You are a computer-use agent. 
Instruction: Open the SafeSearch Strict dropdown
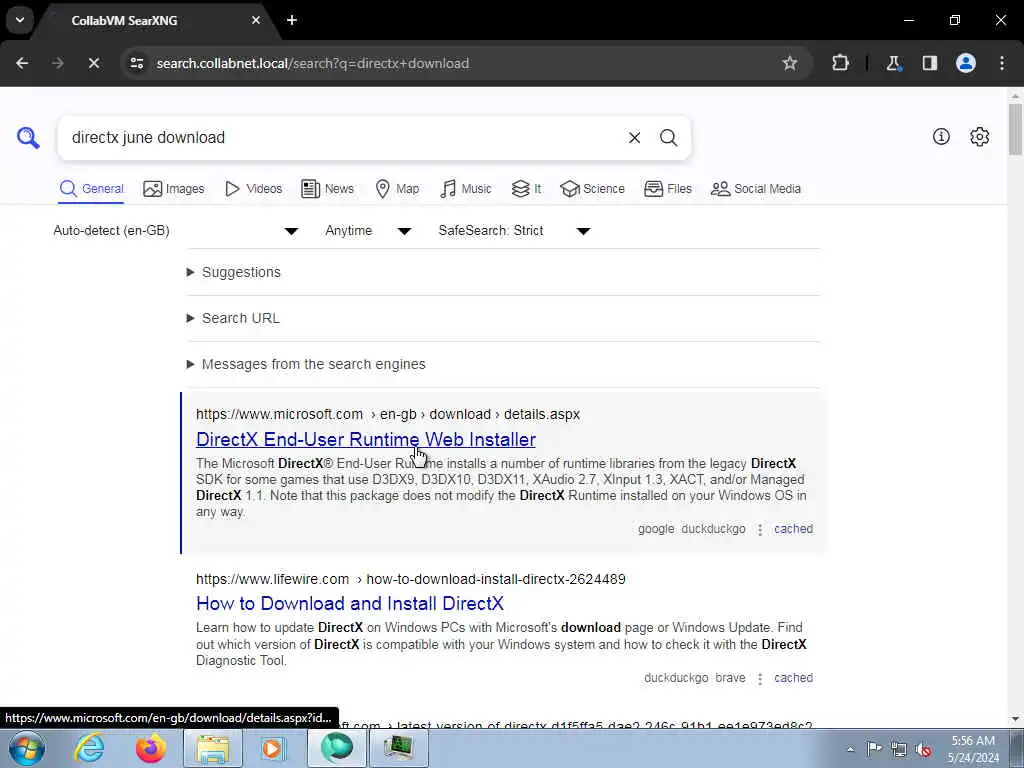click(x=515, y=231)
